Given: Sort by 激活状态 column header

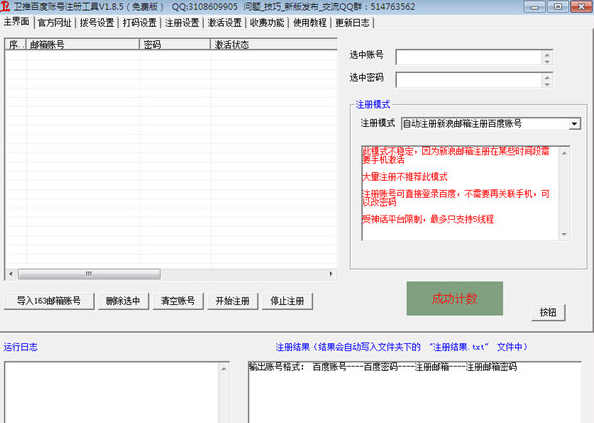Looking at the screenshot, I should (x=274, y=45).
